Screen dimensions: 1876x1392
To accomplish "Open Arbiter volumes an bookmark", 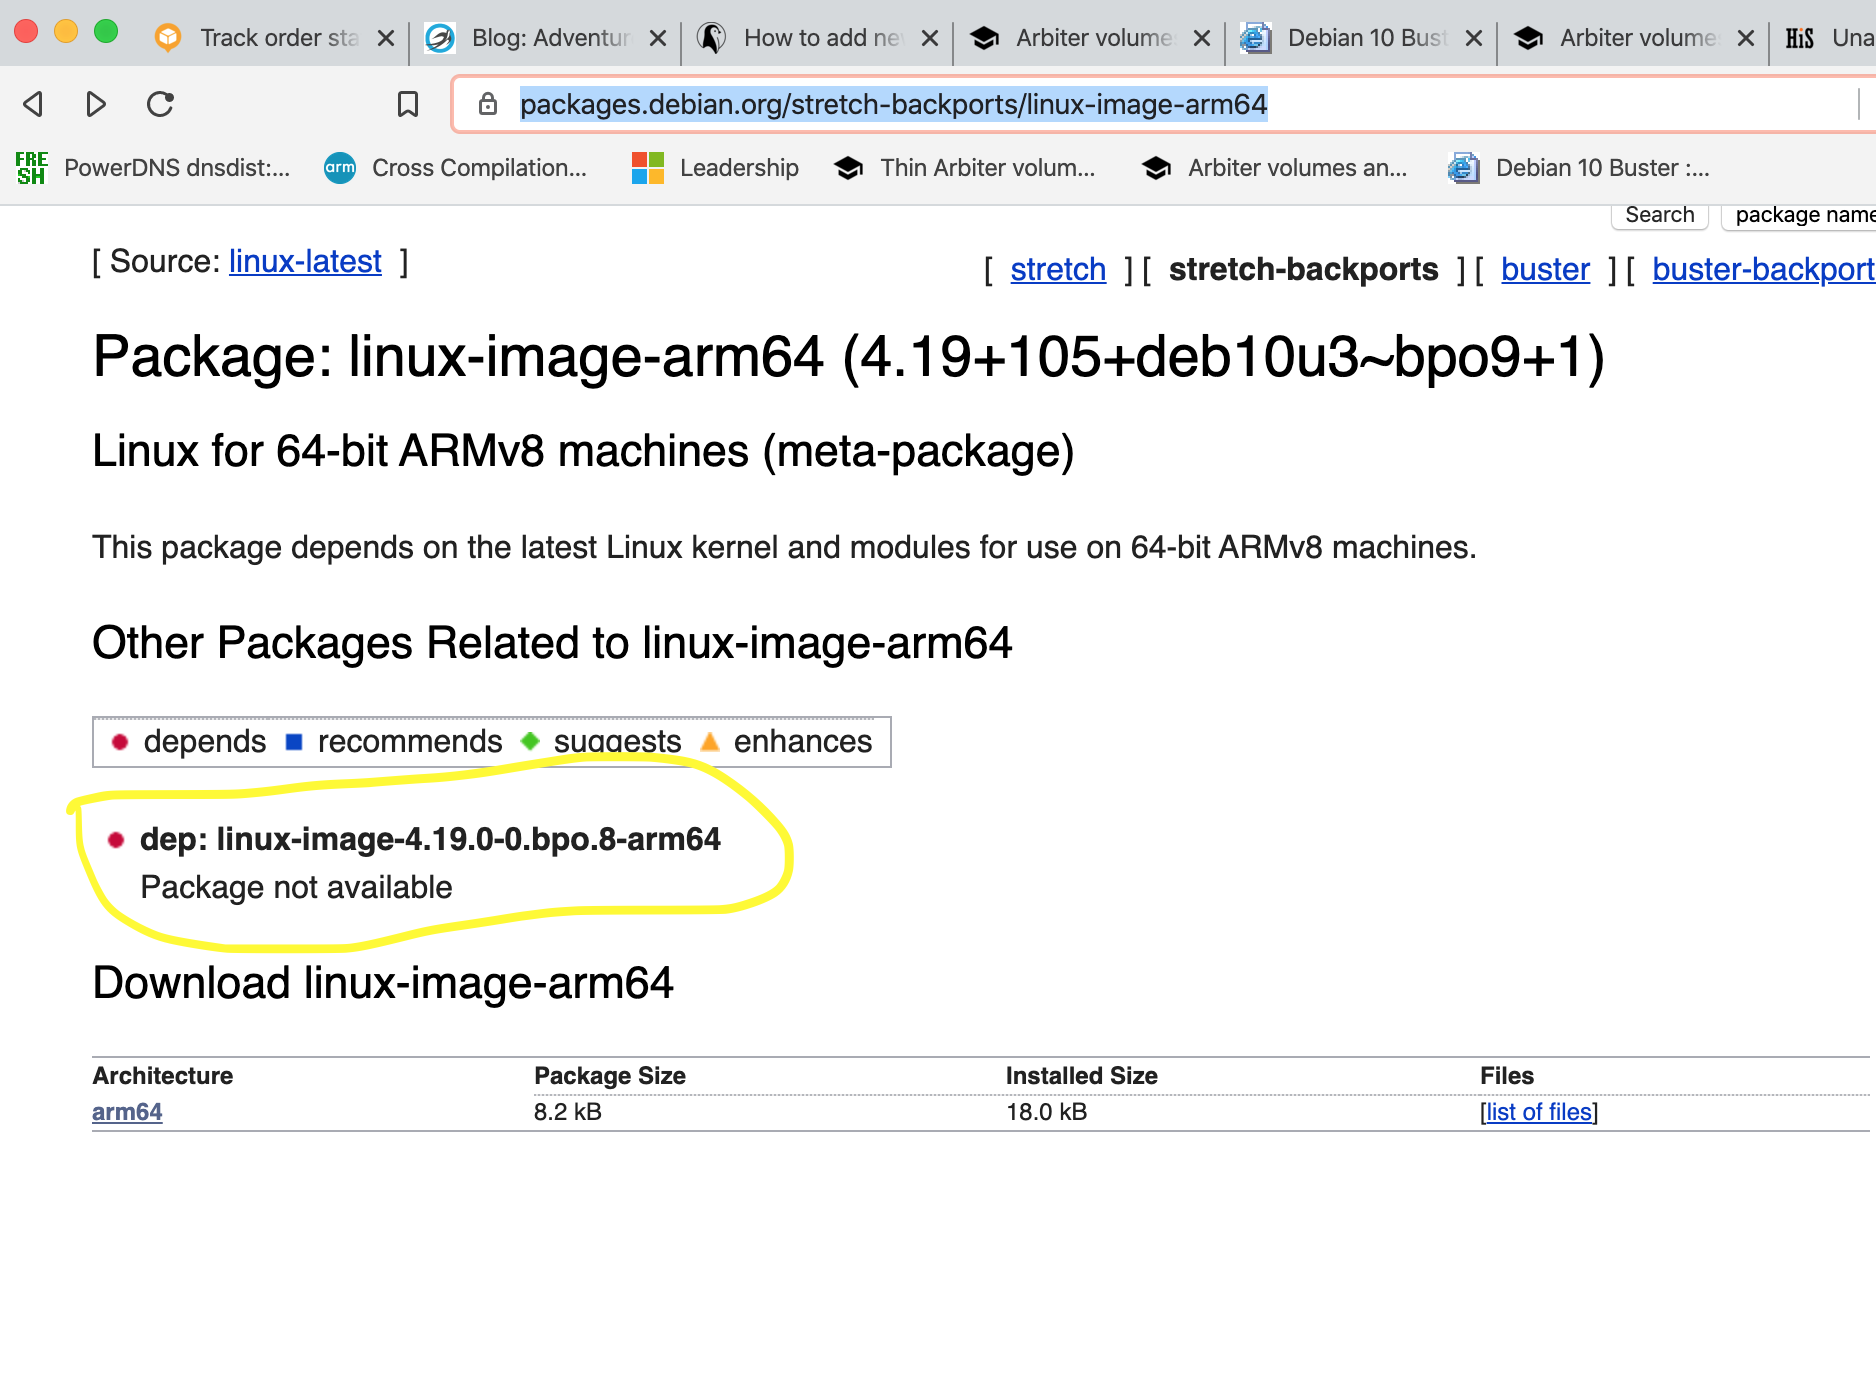I will pos(1274,168).
